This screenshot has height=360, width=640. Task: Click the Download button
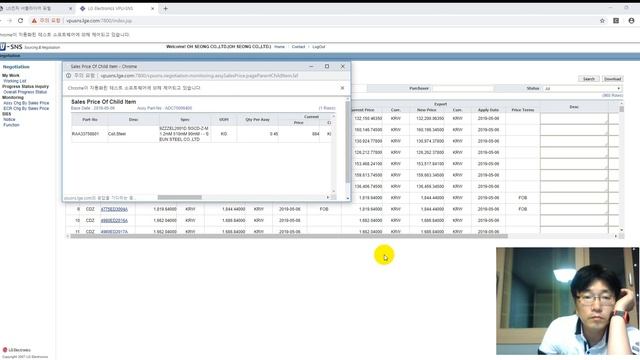point(612,79)
